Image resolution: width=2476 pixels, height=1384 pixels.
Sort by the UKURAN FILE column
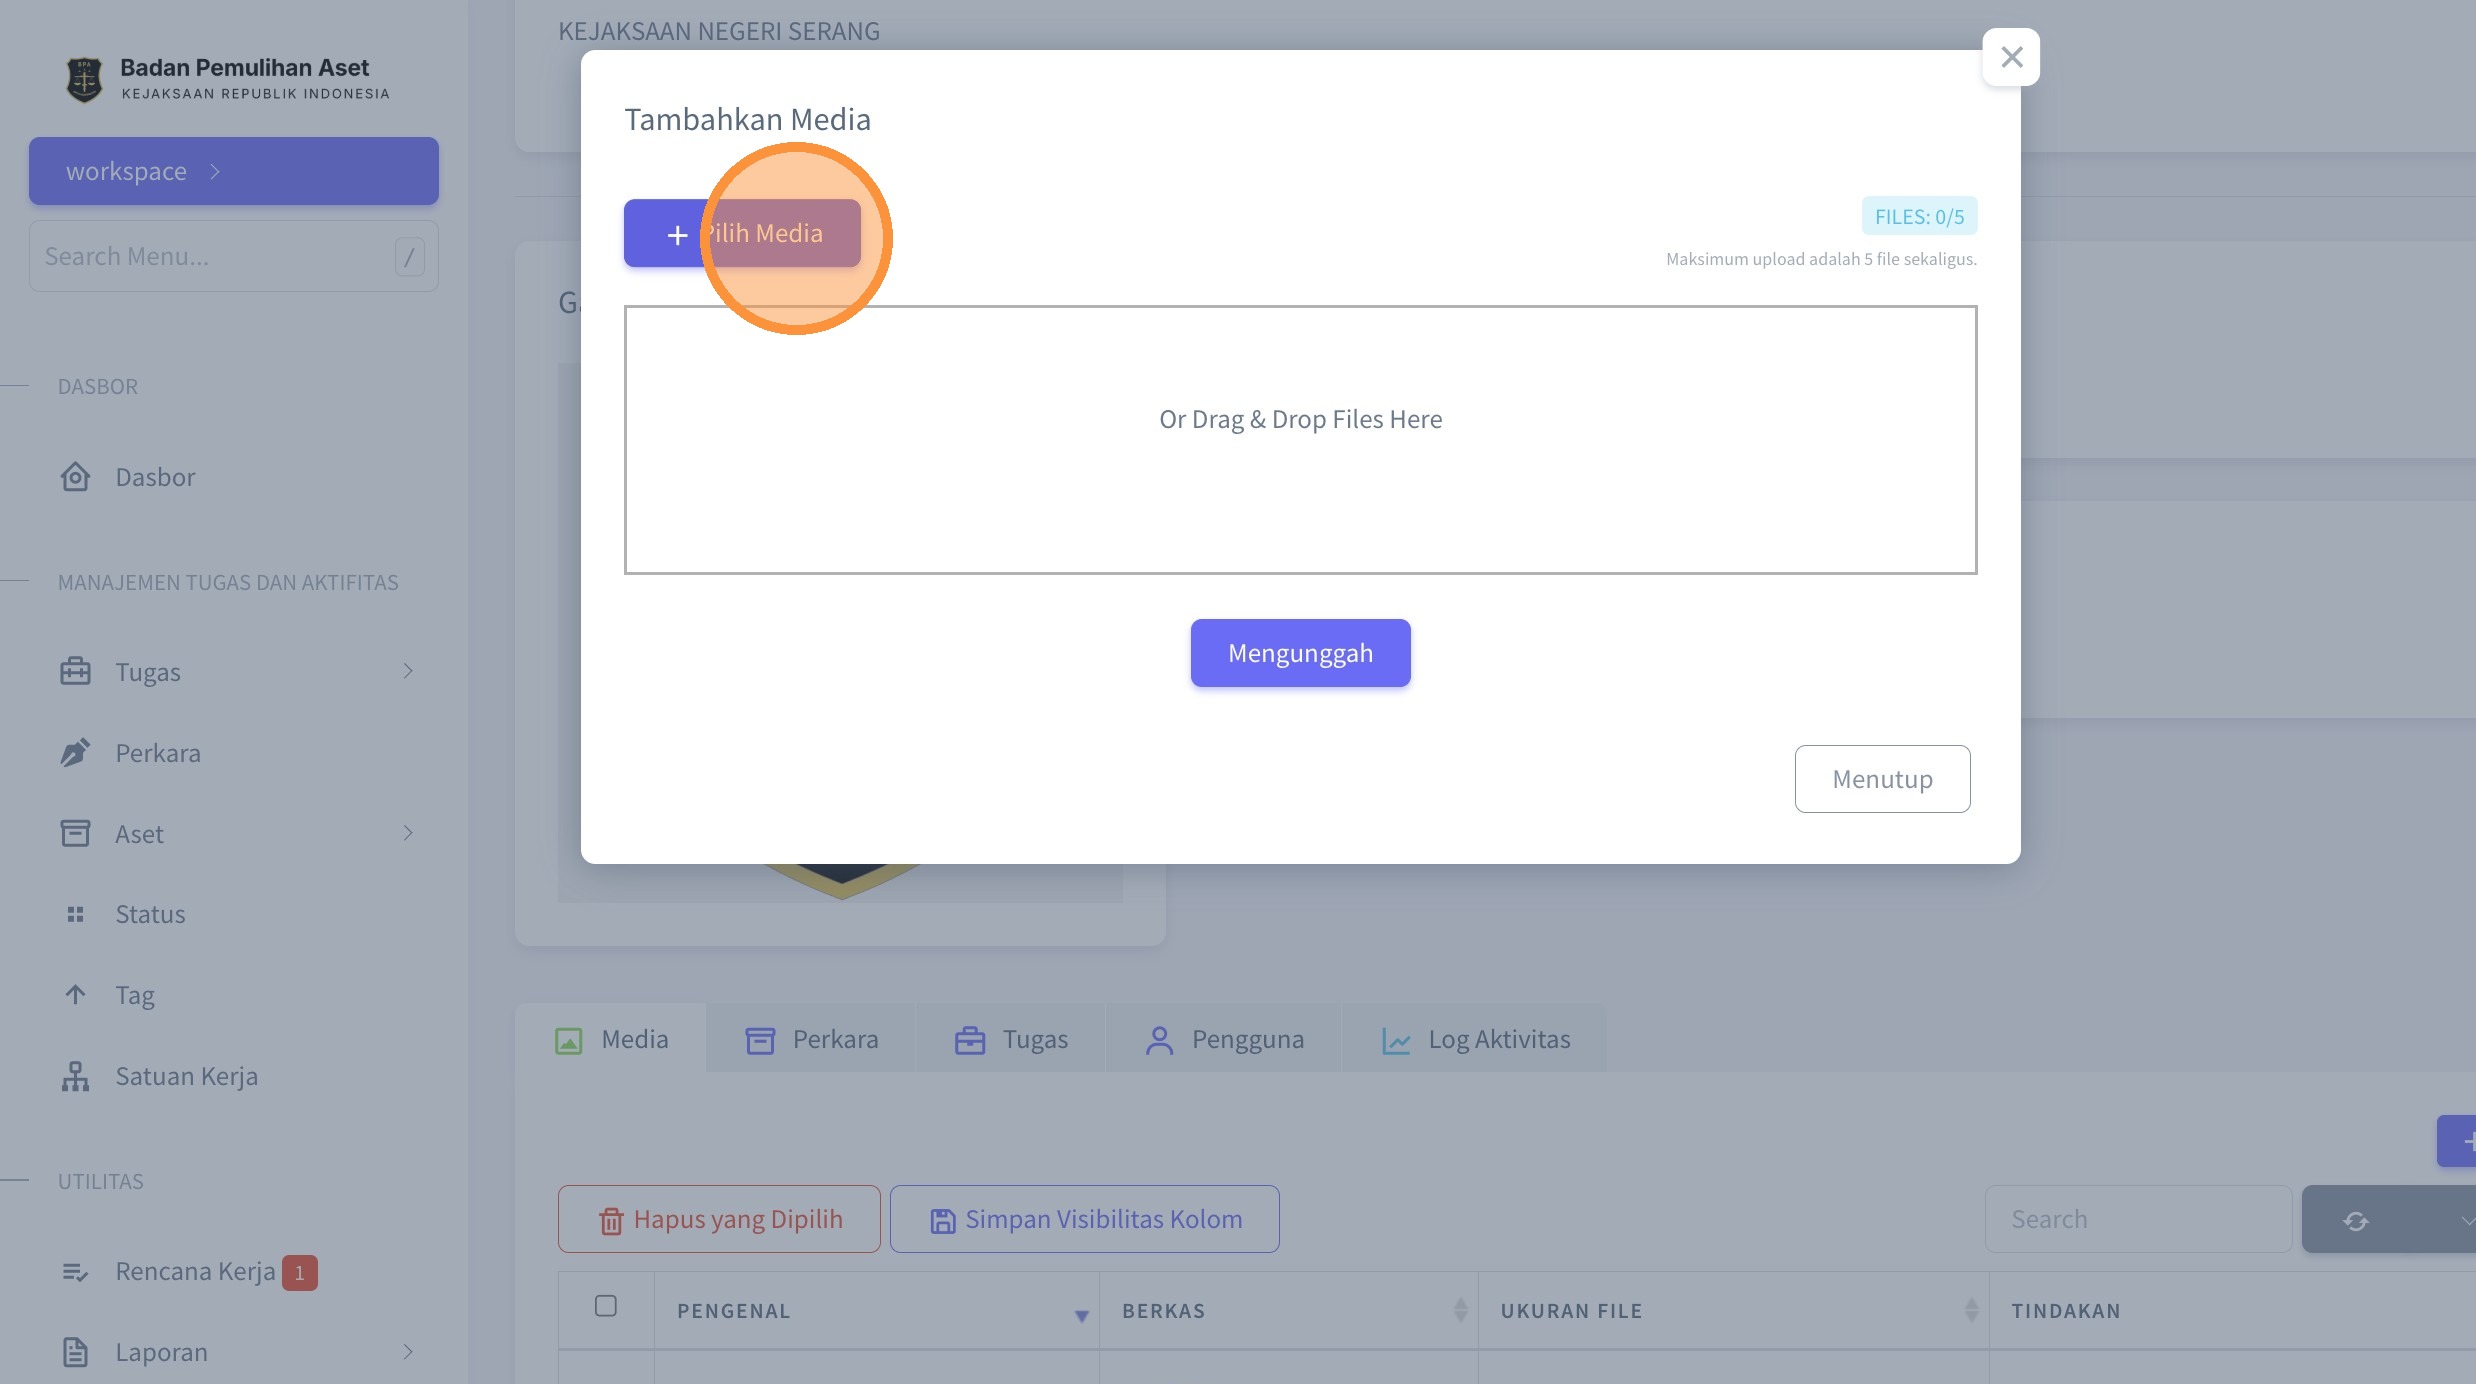coord(1734,1311)
